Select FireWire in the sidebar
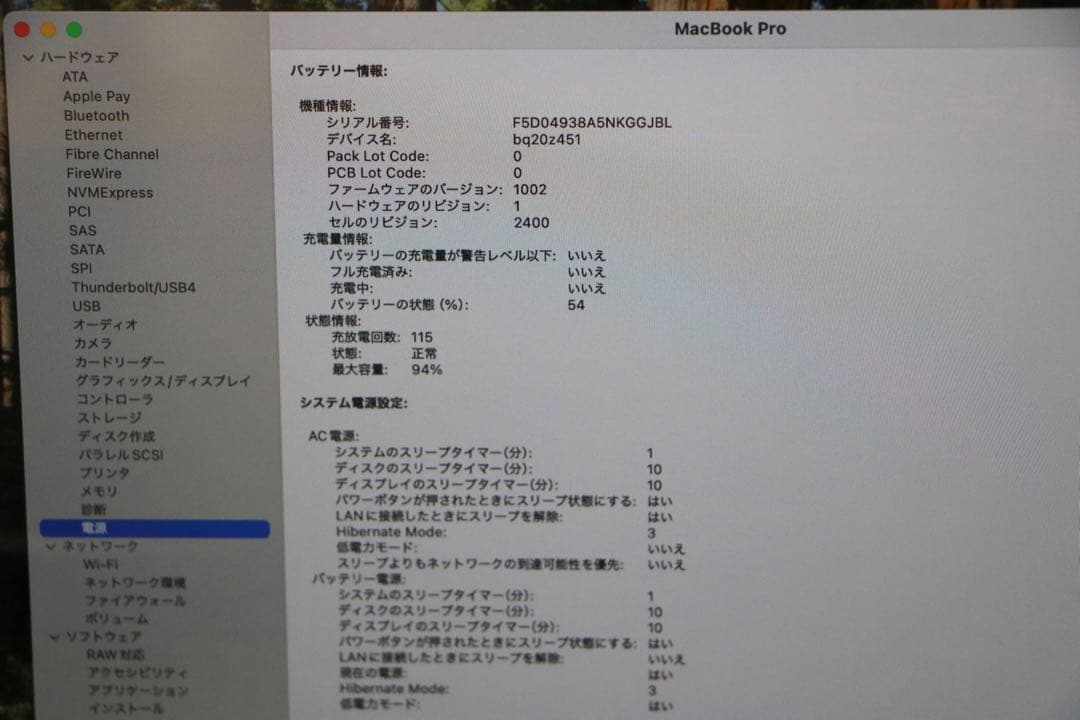Viewport: 1080px width, 720px height. tap(94, 173)
